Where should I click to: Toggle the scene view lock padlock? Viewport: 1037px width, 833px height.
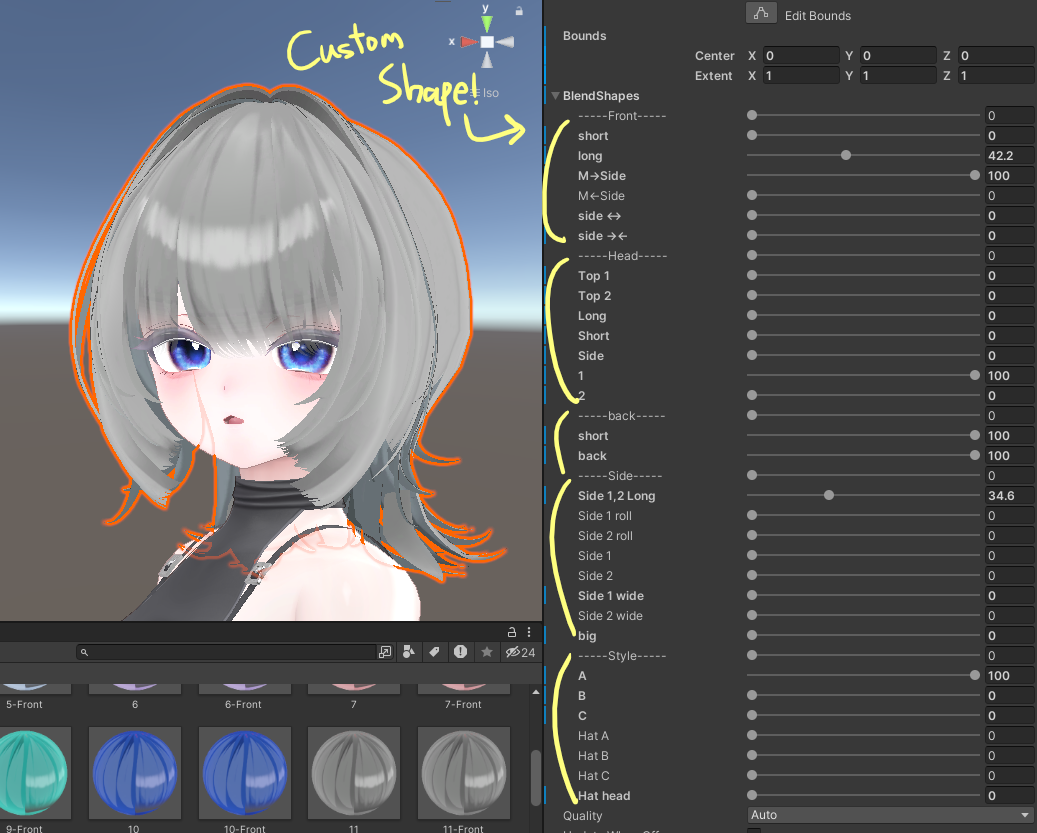point(519,10)
